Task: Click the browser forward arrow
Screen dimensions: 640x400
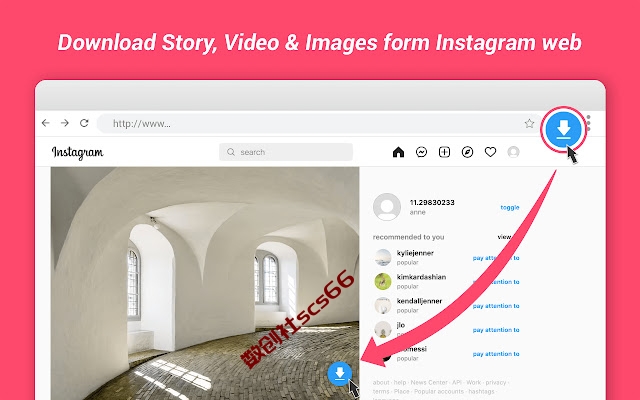Action: [x=65, y=123]
